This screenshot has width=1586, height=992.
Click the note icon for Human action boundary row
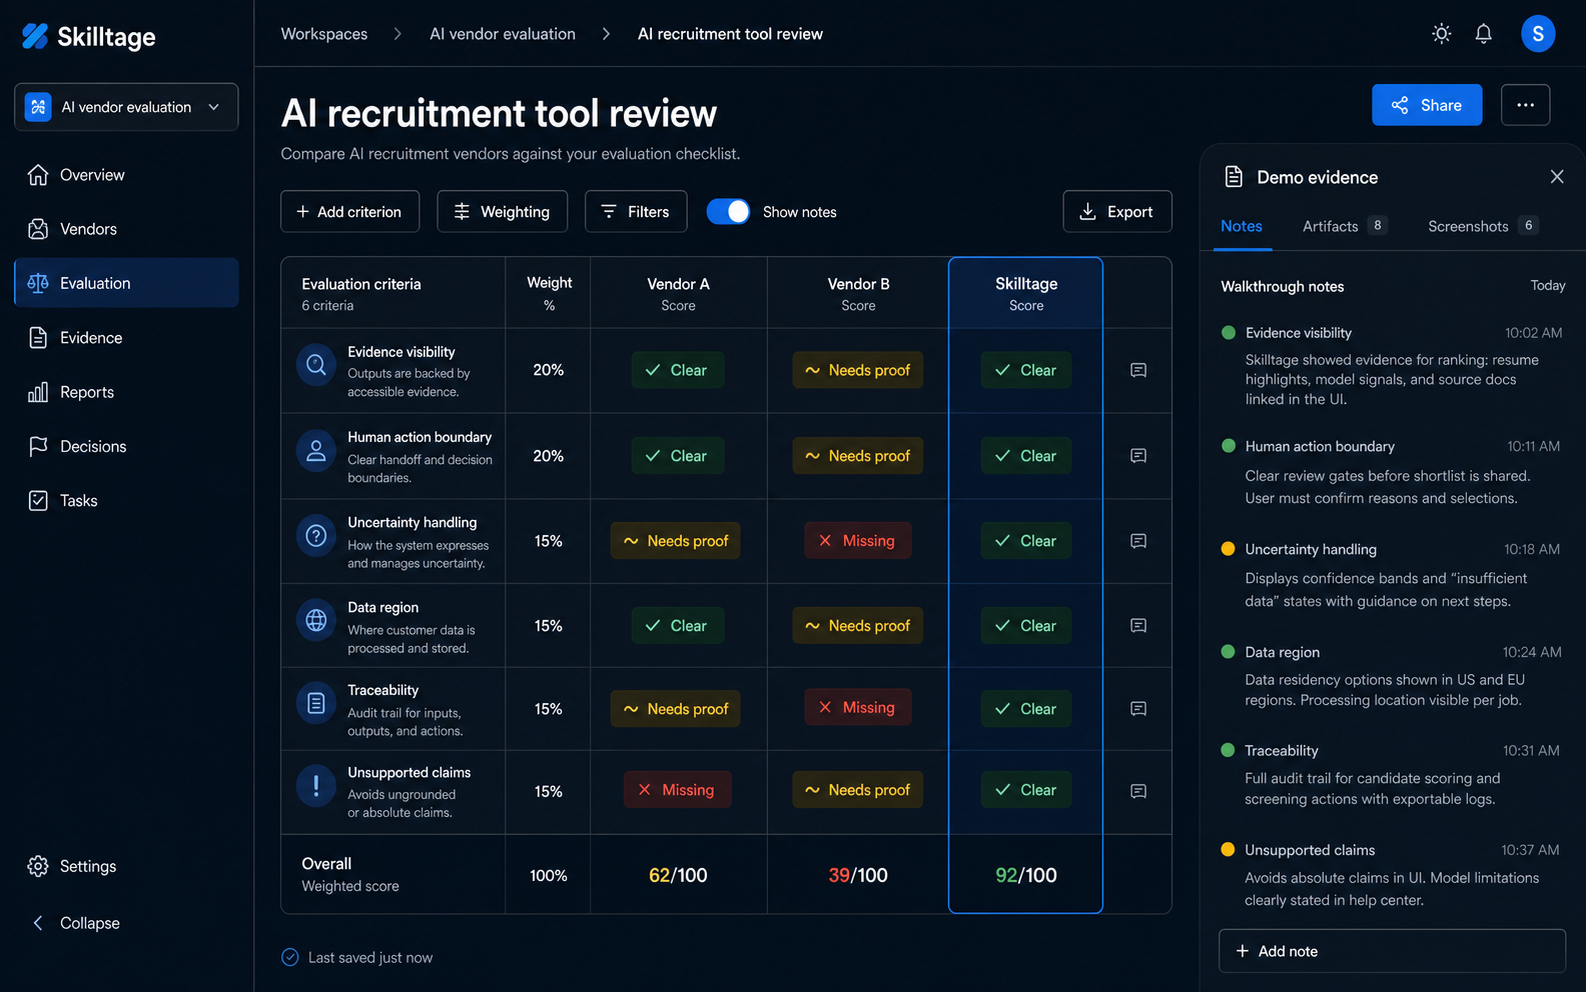(x=1138, y=456)
